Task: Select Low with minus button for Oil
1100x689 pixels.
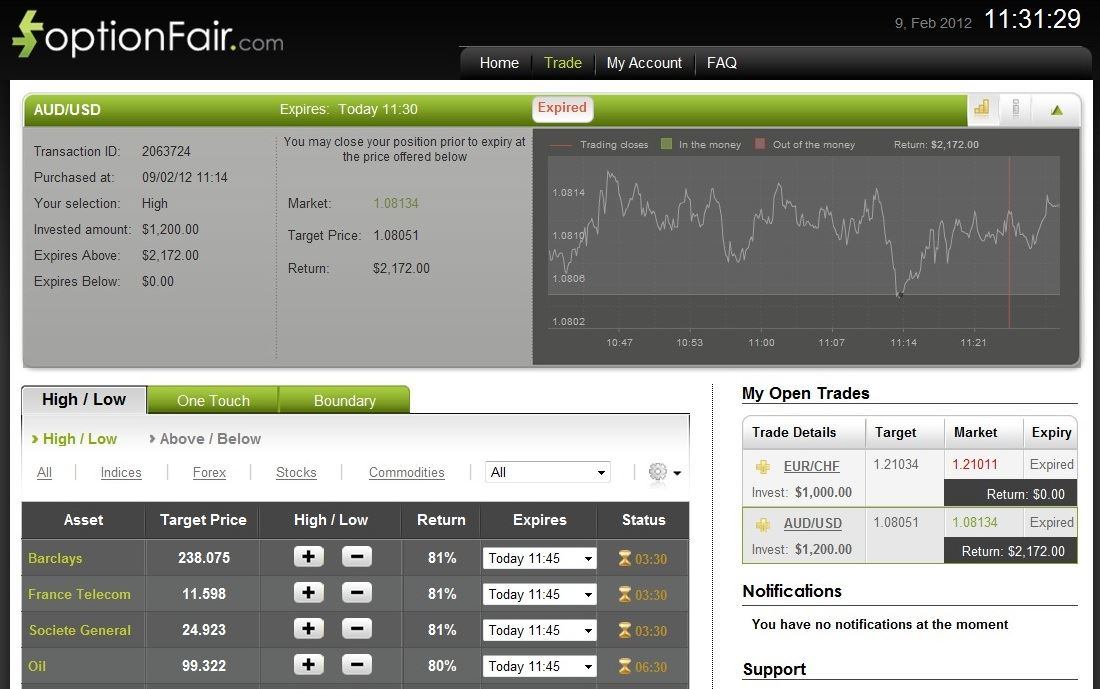Action: point(357,666)
